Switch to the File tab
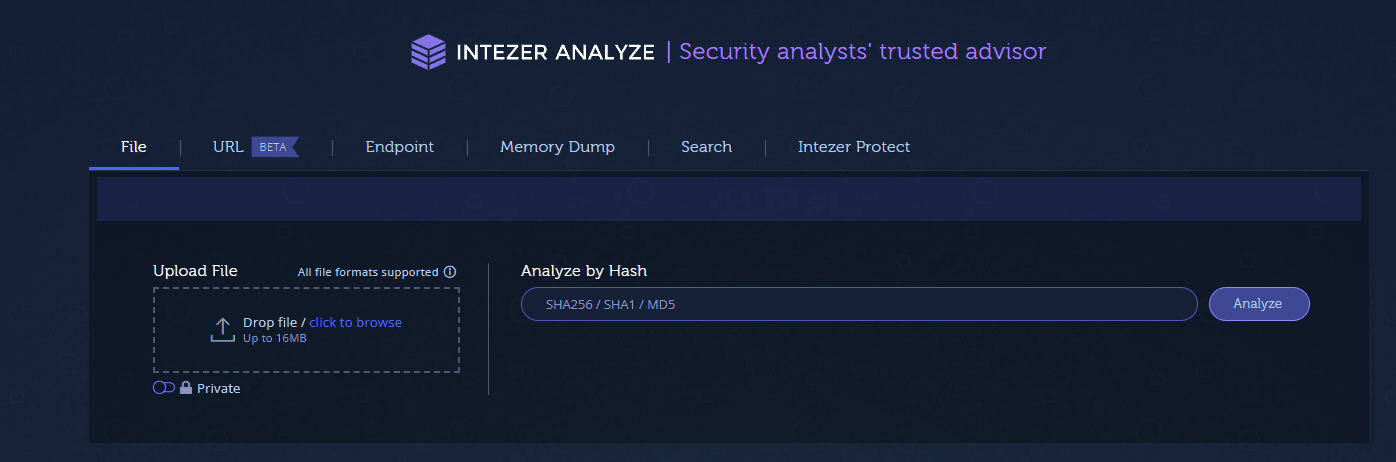Image resolution: width=1396 pixels, height=462 pixels. [134, 147]
